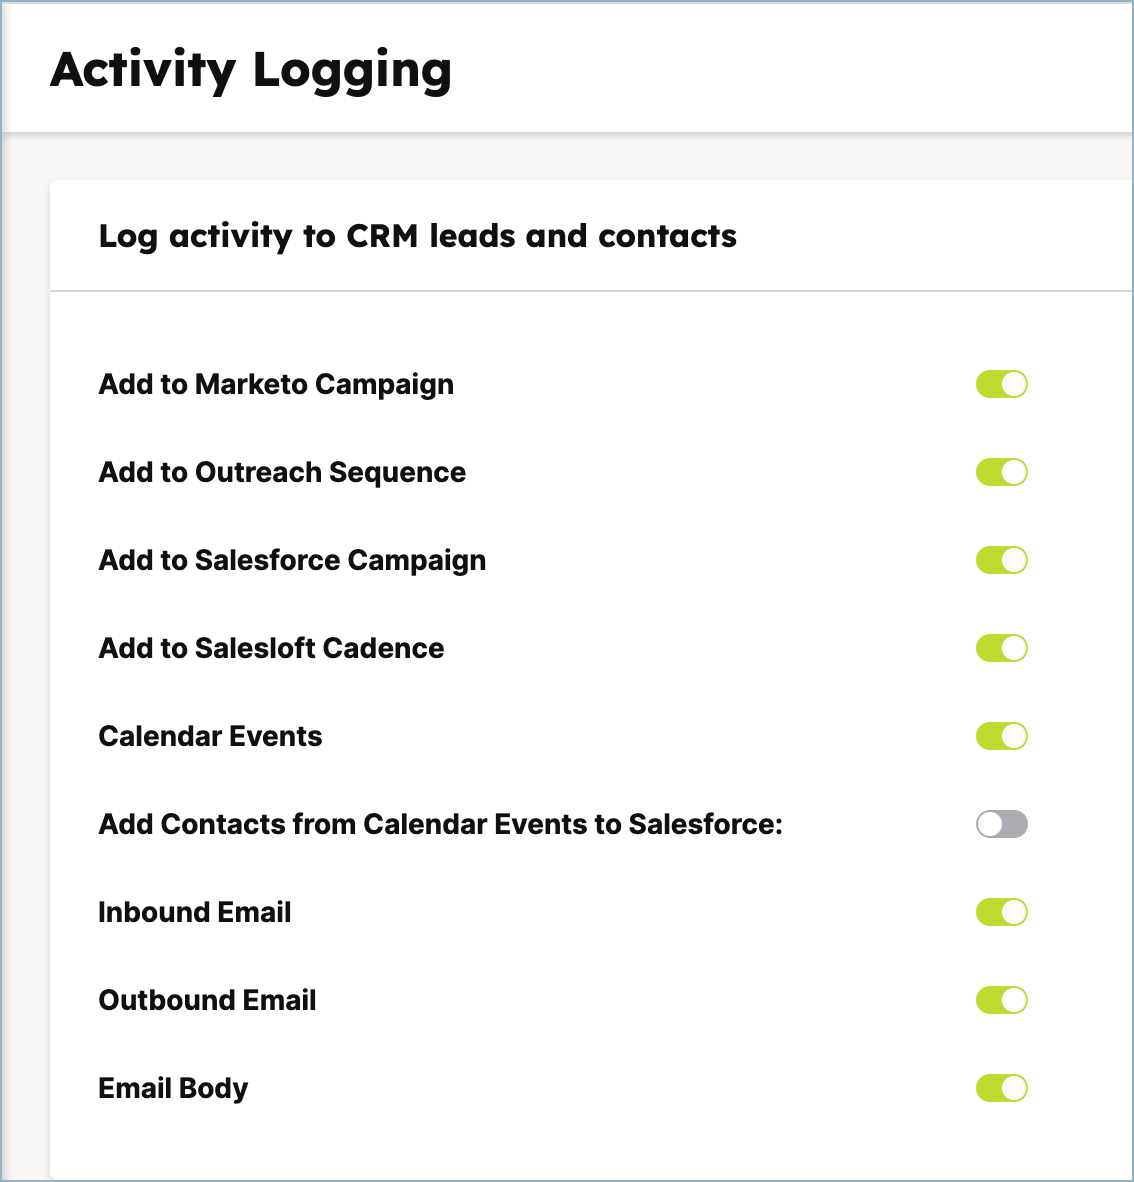Select the Outbound Email text label

[207, 1000]
